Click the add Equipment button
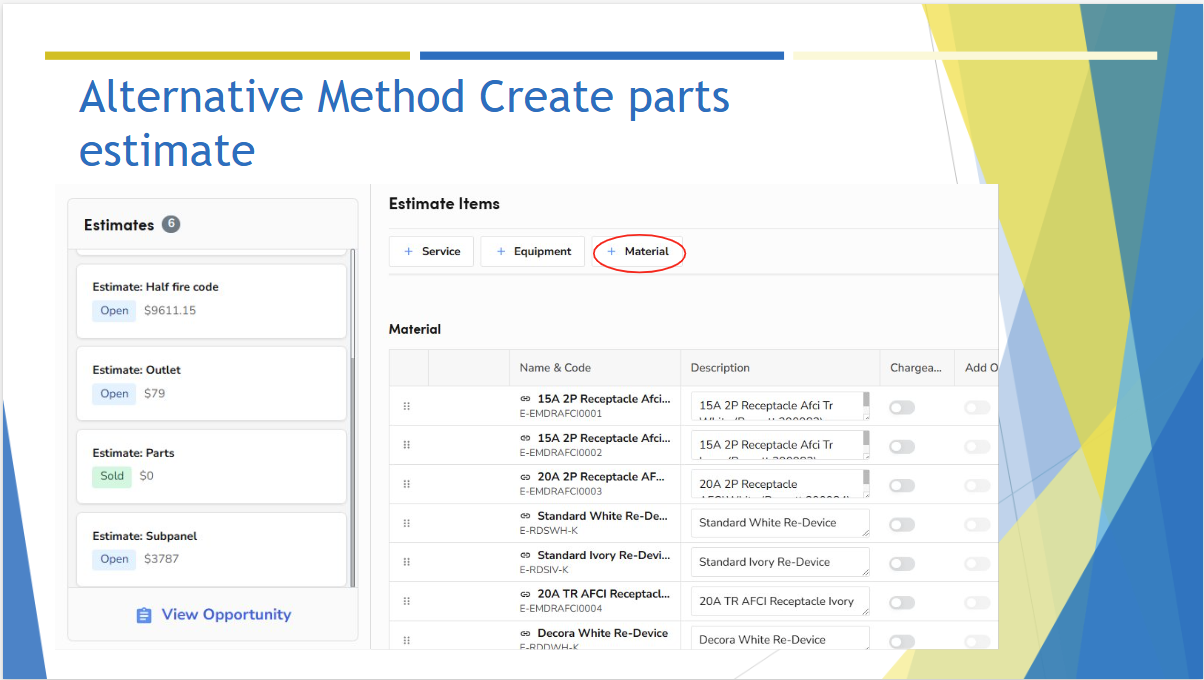1204x680 pixels. coord(532,252)
